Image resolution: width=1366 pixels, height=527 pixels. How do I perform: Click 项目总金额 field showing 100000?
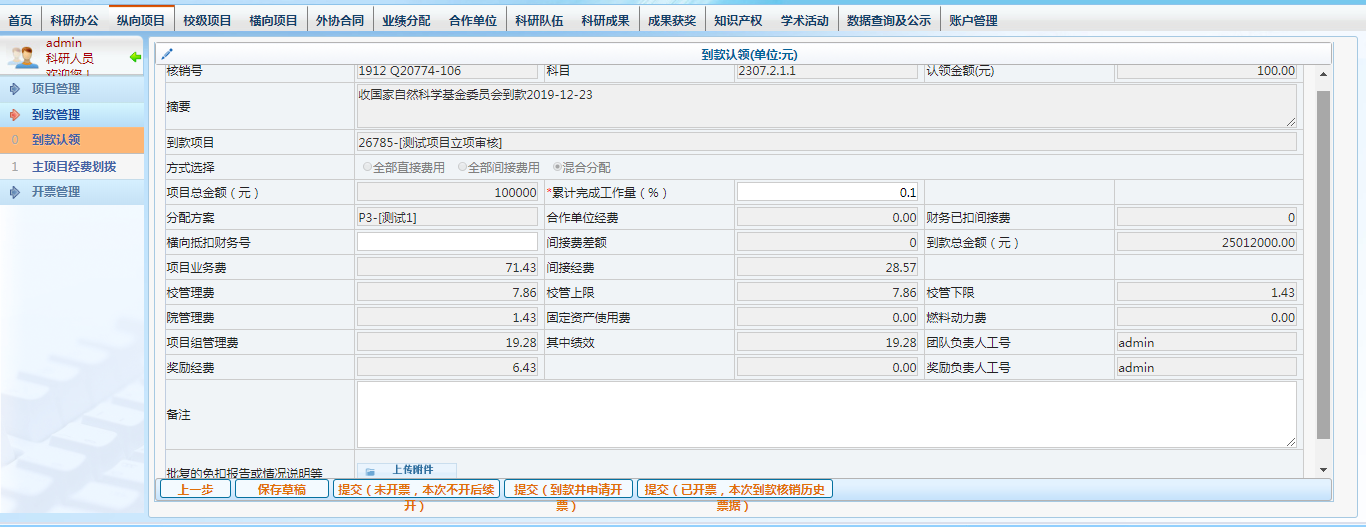click(447, 192)
